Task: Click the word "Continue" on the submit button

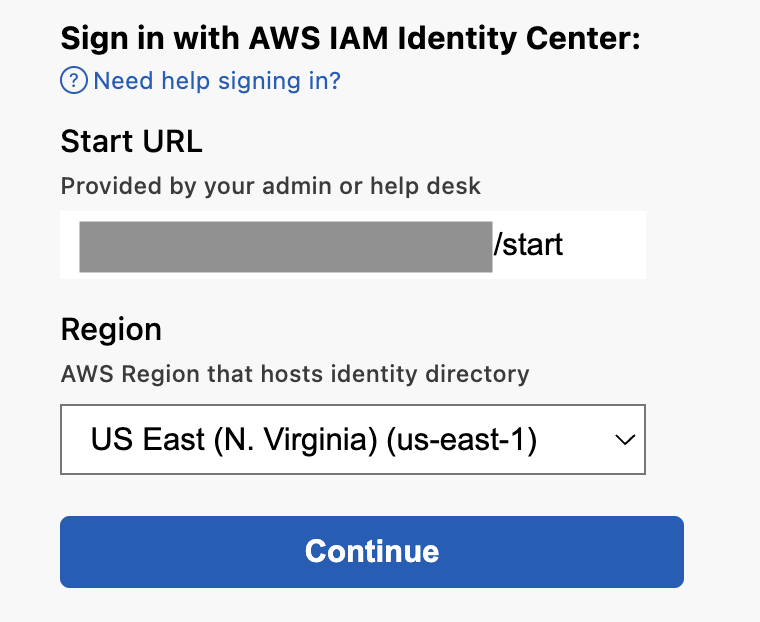Action: (372, 552)
